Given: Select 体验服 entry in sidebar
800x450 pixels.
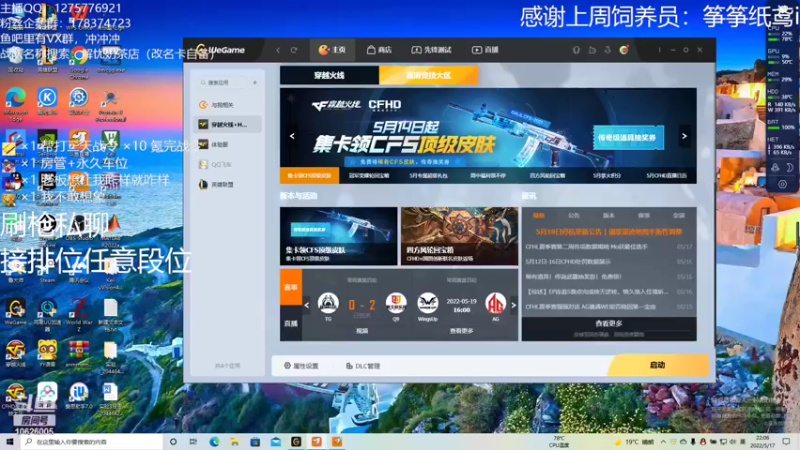Looking at the screenshot, I should 228,144.
